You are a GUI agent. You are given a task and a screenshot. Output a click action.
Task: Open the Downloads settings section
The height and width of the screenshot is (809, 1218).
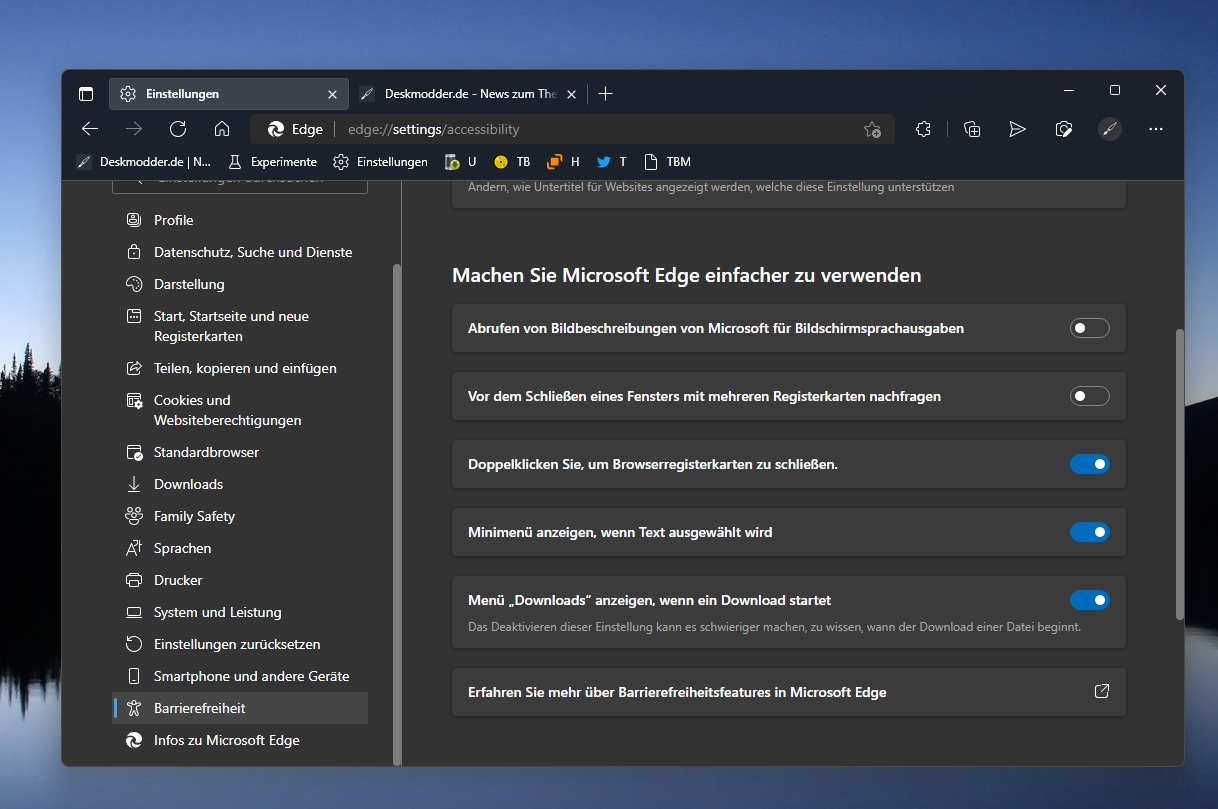coord(240,484)
